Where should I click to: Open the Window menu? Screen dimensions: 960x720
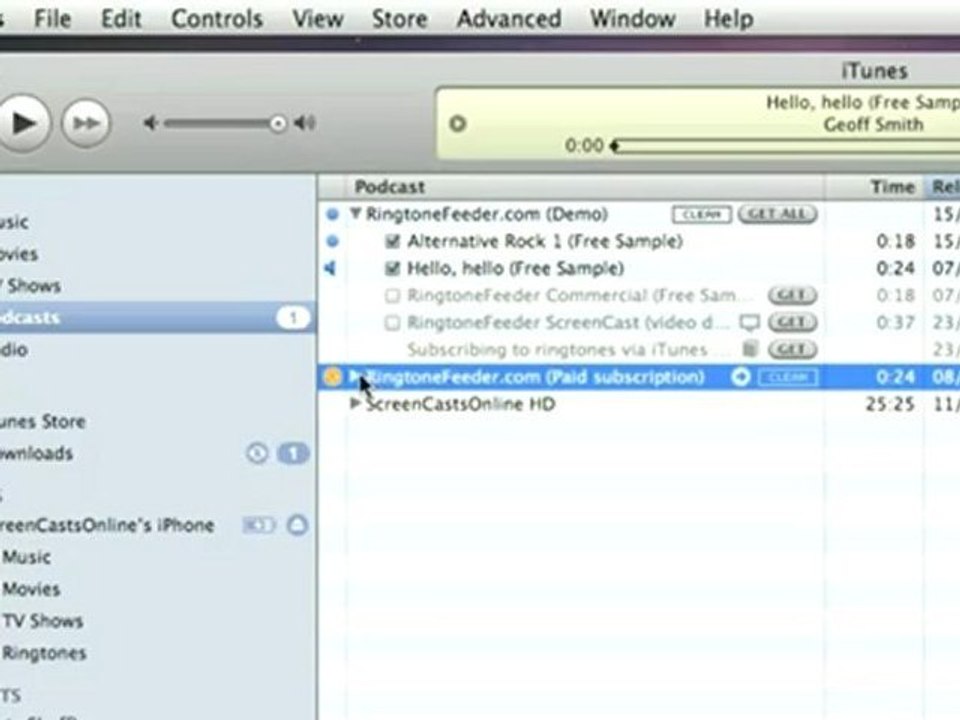pos(632,19)
